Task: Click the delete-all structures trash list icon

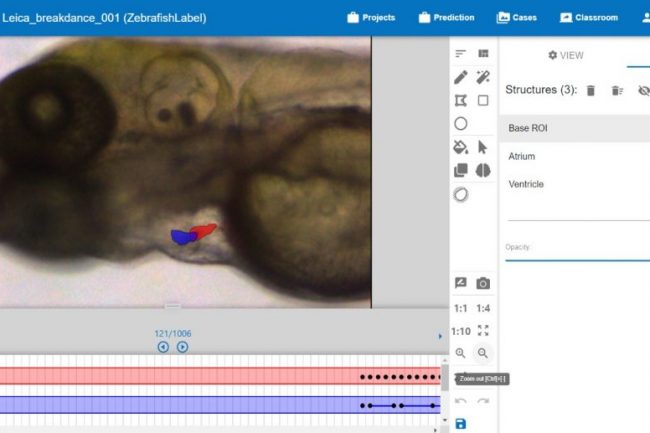Action: click(x=617, y=90)
